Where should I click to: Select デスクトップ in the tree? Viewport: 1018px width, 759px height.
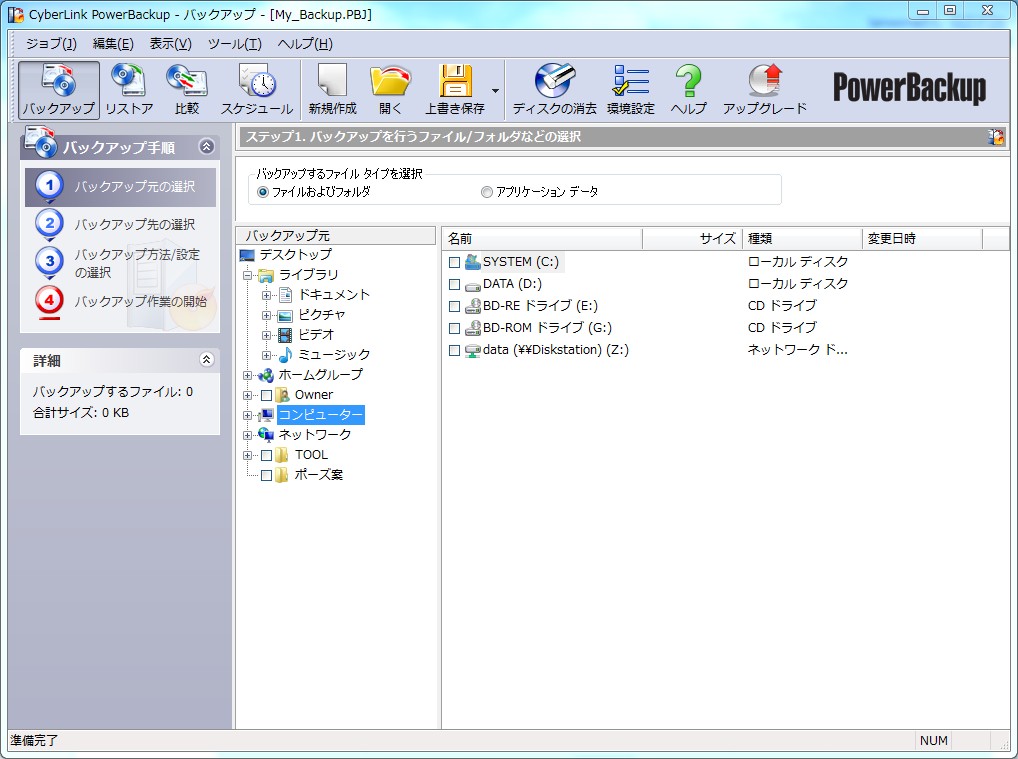pyautogui.click(x=295, y=255)
